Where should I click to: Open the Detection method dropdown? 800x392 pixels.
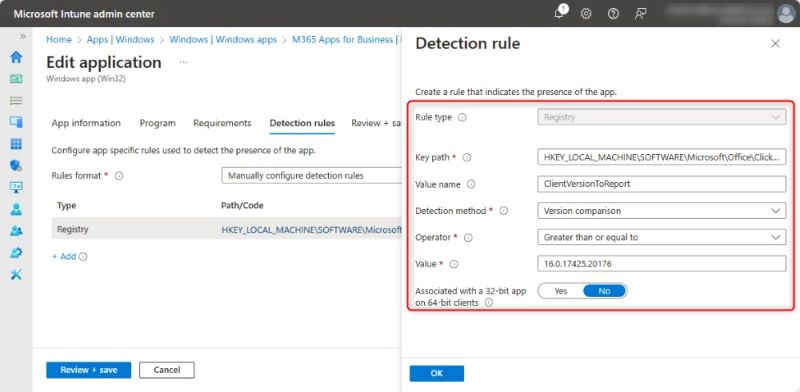(662, 210)
